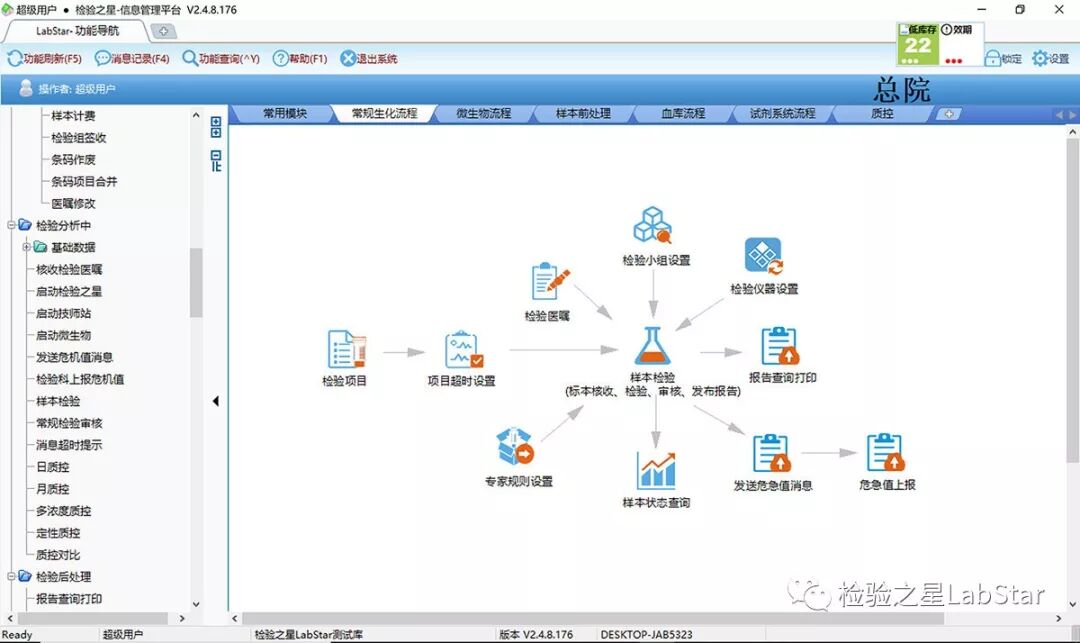Click the 效期 expiry indicator tile
The image size is (1080, 643).
coord(961,45)
